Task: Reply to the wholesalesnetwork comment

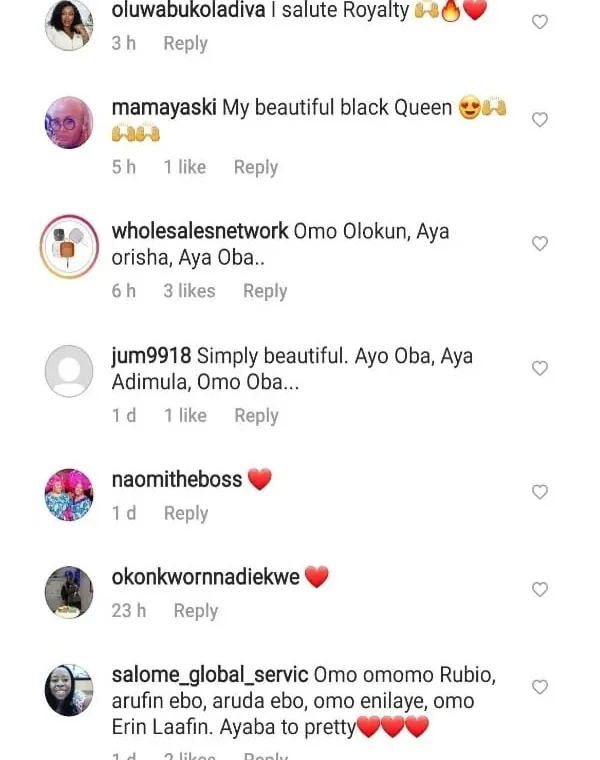Action: click(x=265, y=291)
